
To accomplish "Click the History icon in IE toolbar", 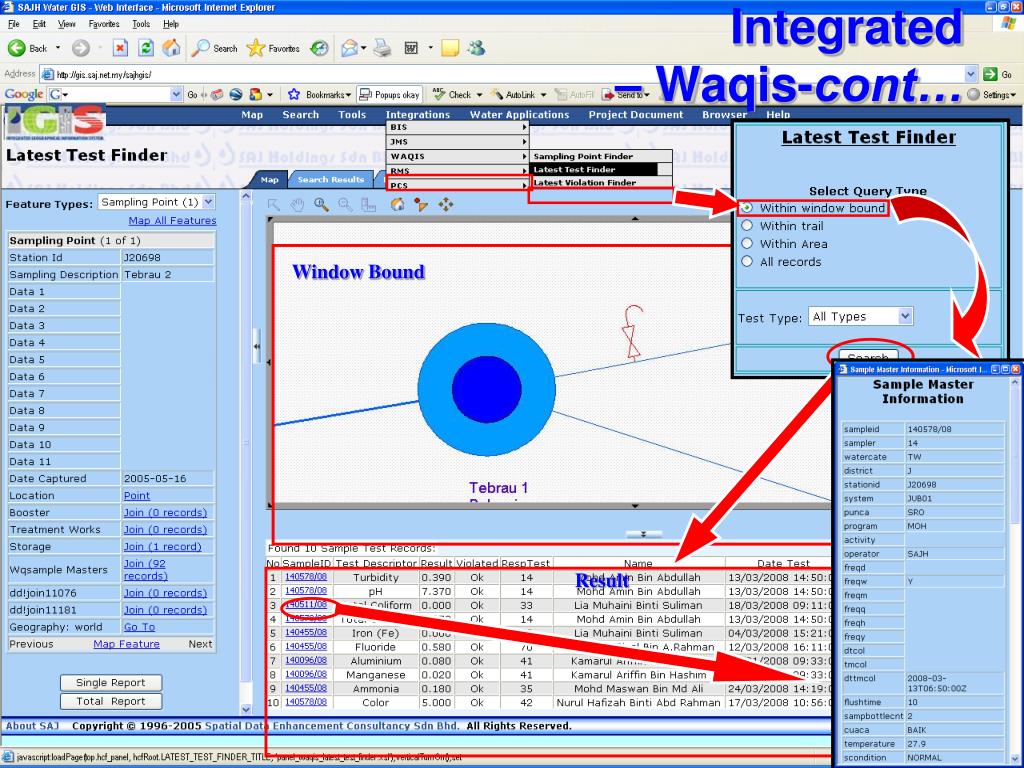I will pos(319,48).
